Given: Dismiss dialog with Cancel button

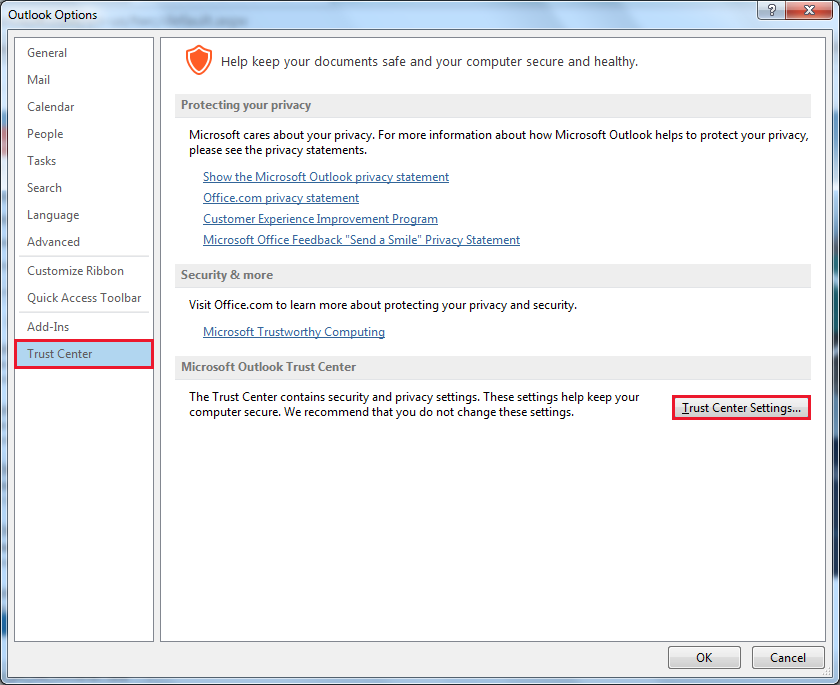Looking at the screenshot, I should (788, 658).
